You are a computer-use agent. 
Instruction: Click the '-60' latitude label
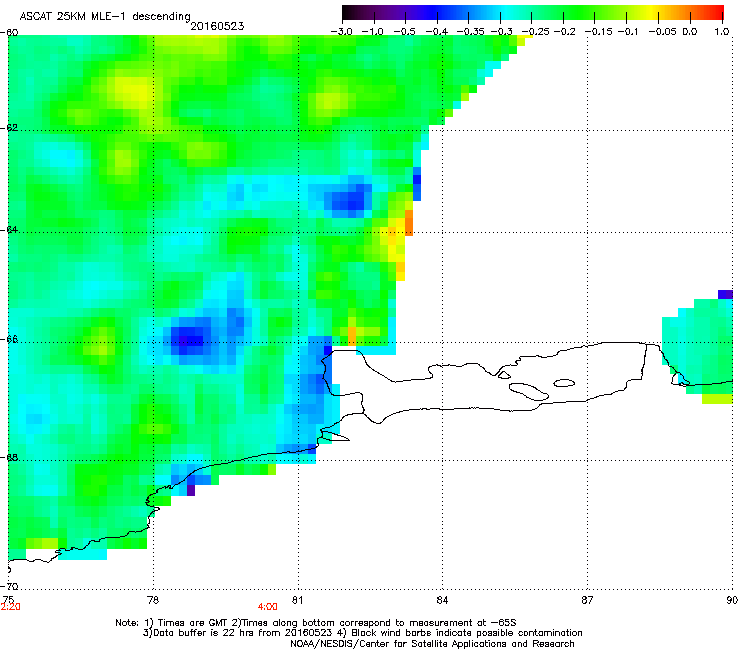[x=9, y=33]
